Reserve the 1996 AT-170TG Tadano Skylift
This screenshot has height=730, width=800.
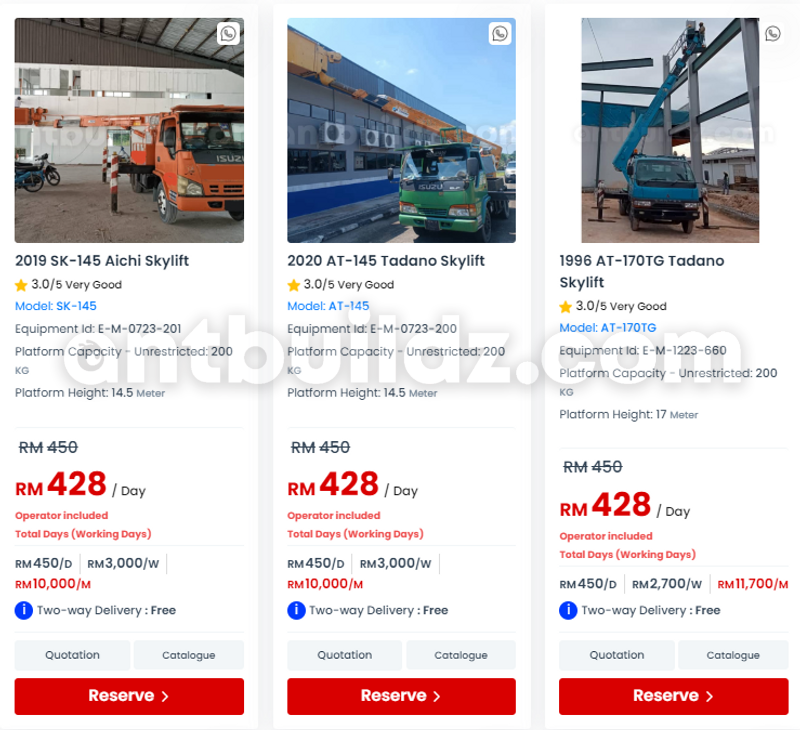coord(673,696)
